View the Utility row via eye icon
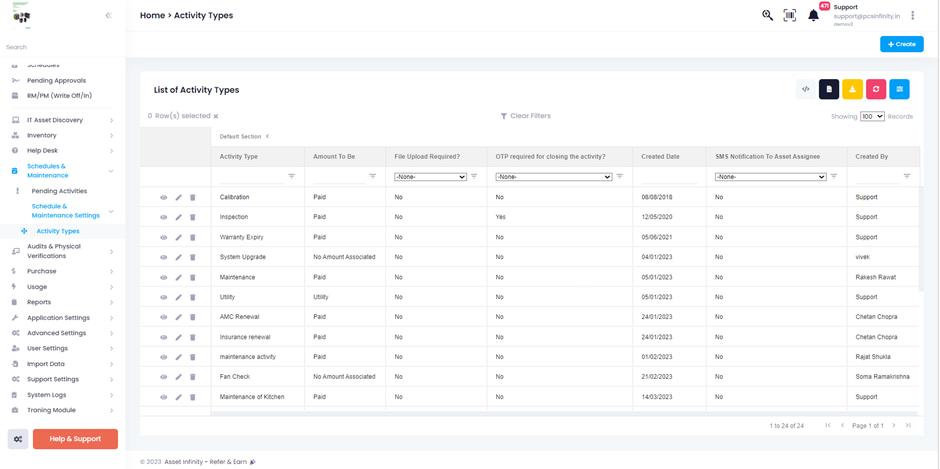 pos(164,297)
